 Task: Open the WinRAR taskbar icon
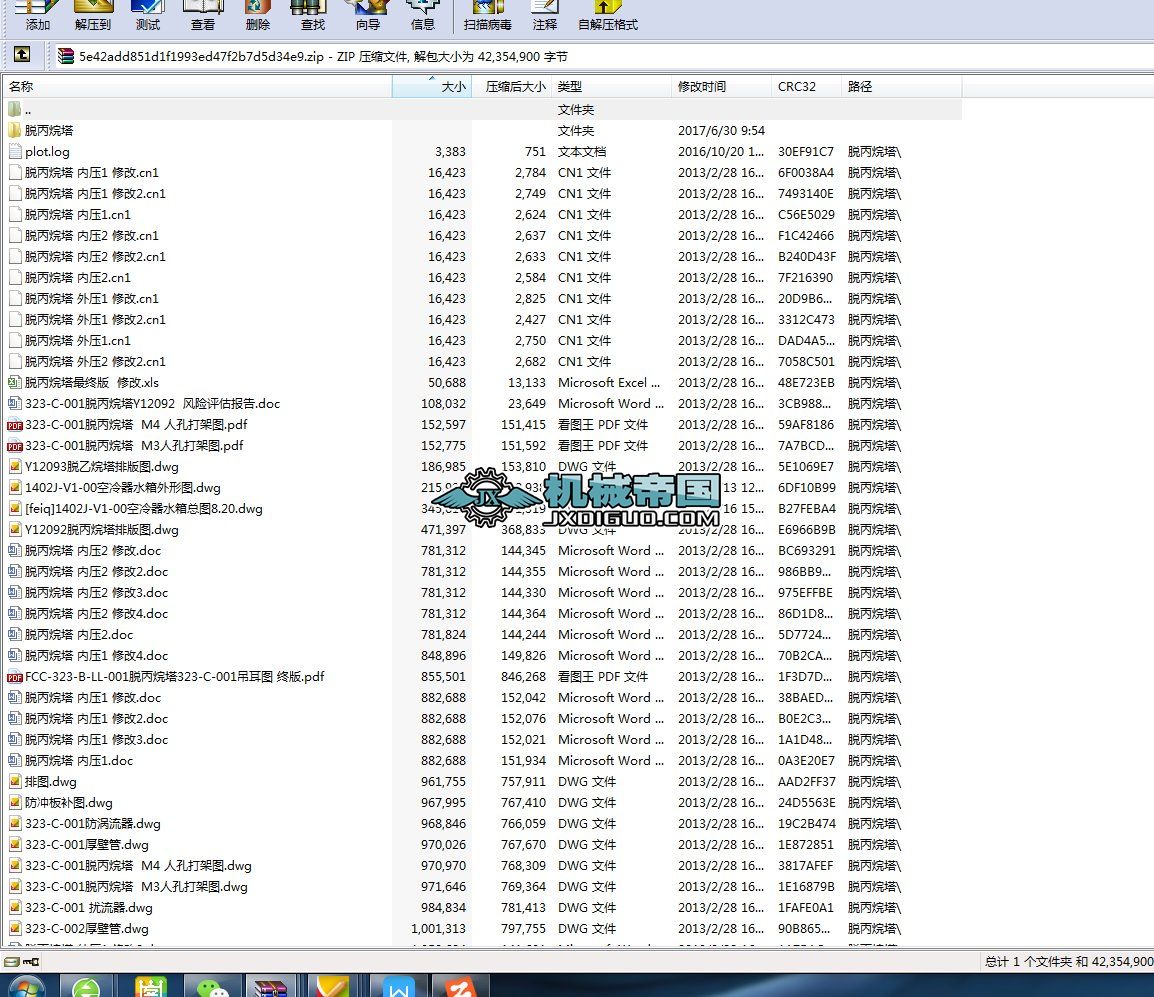(271, 987)
